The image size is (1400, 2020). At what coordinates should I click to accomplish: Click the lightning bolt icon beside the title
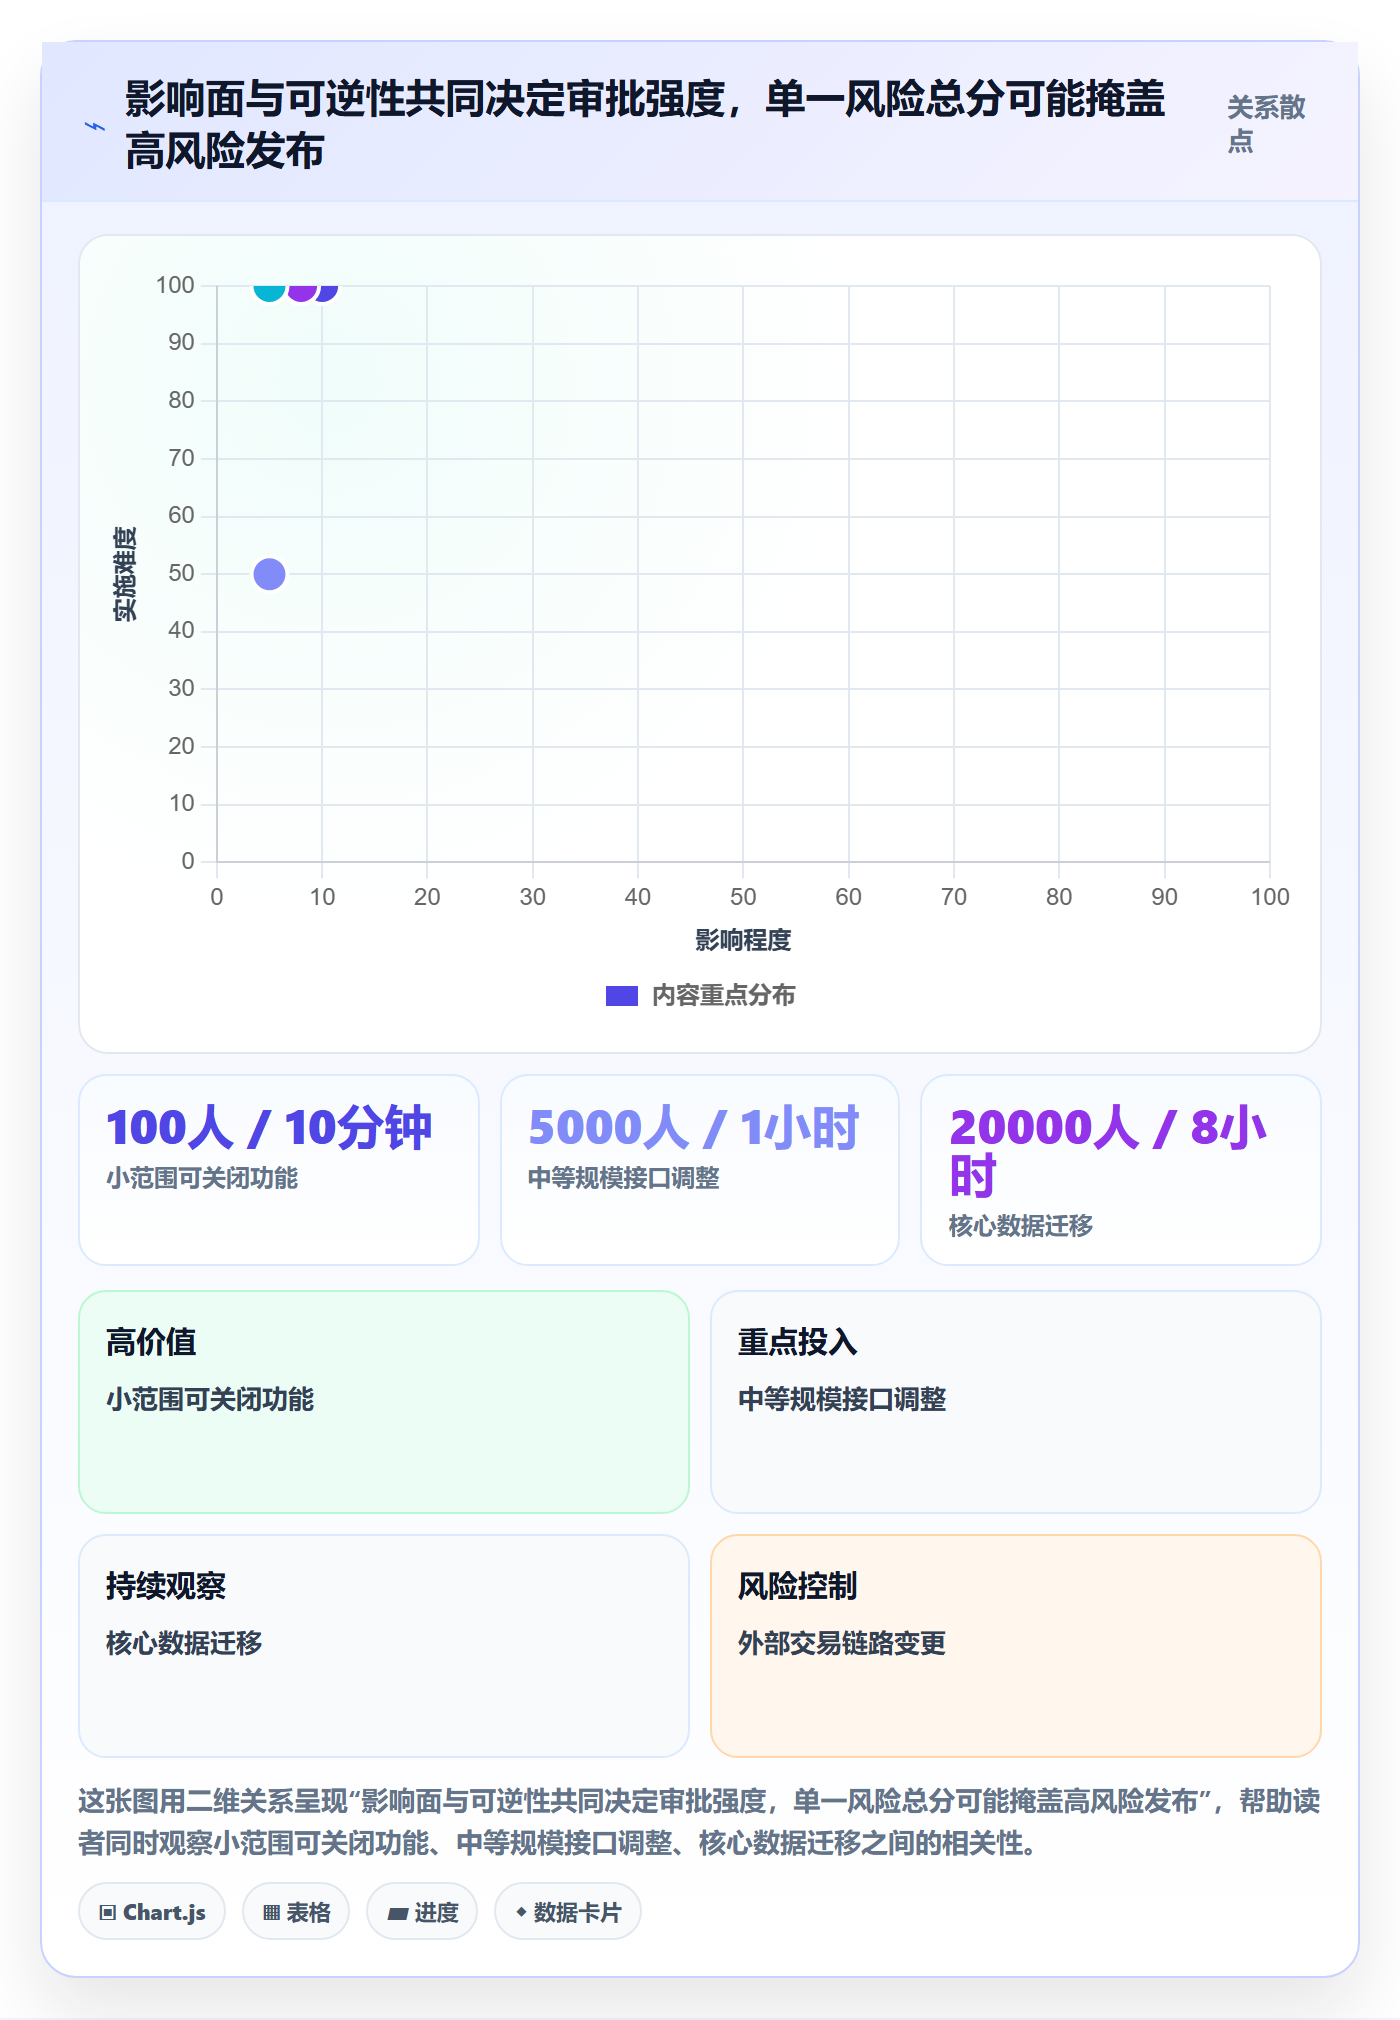coord(95,126)
